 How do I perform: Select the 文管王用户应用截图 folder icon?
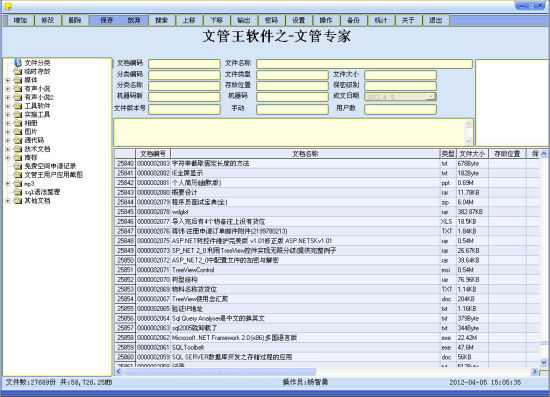tap(18, 175)
